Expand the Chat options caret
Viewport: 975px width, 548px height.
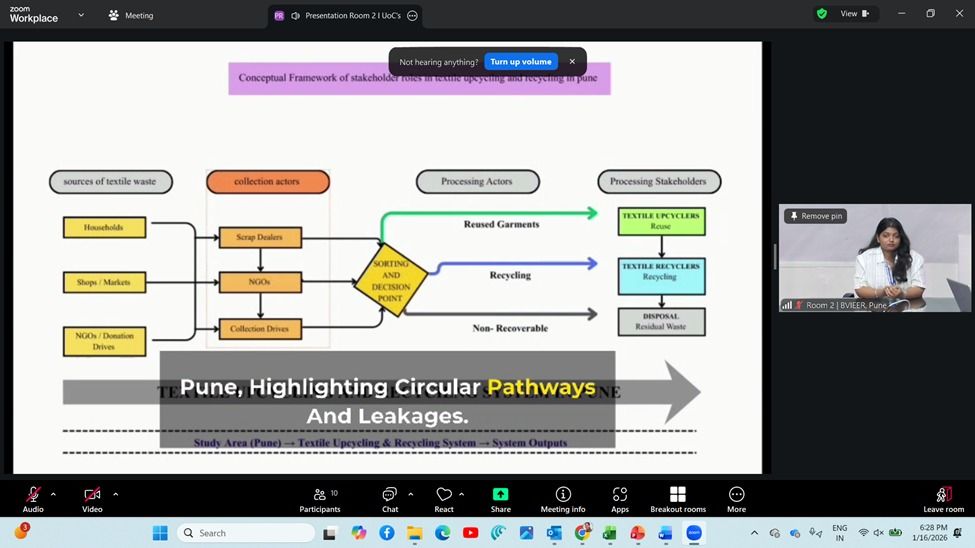(x=410, y=494)
